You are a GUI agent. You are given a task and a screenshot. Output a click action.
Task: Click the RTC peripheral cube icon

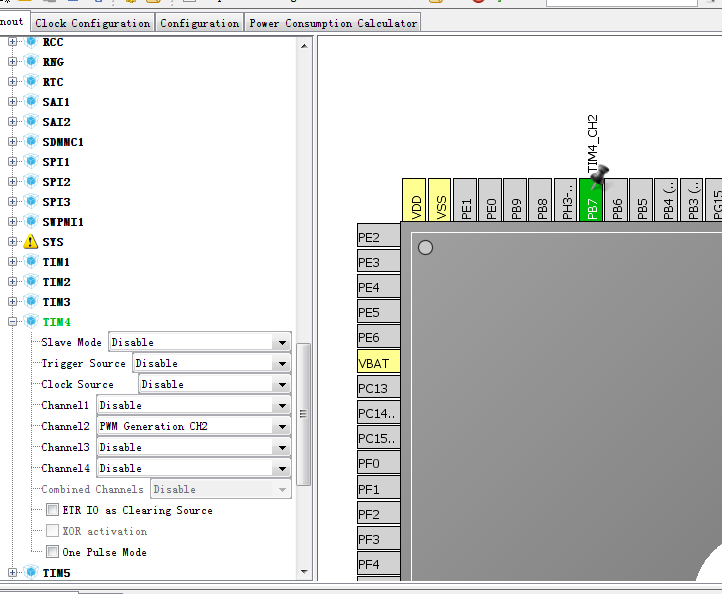(x=31, y=82)
